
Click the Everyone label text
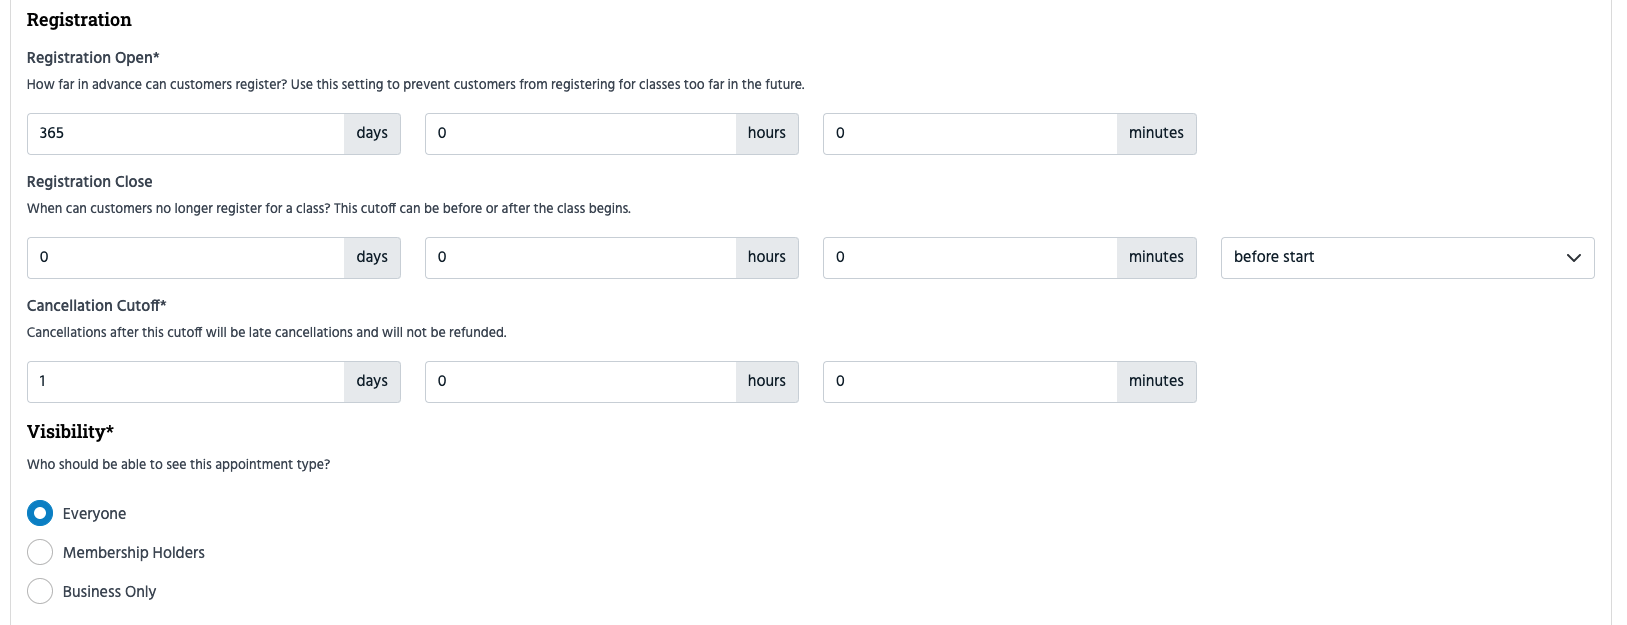tap(94, 514)
